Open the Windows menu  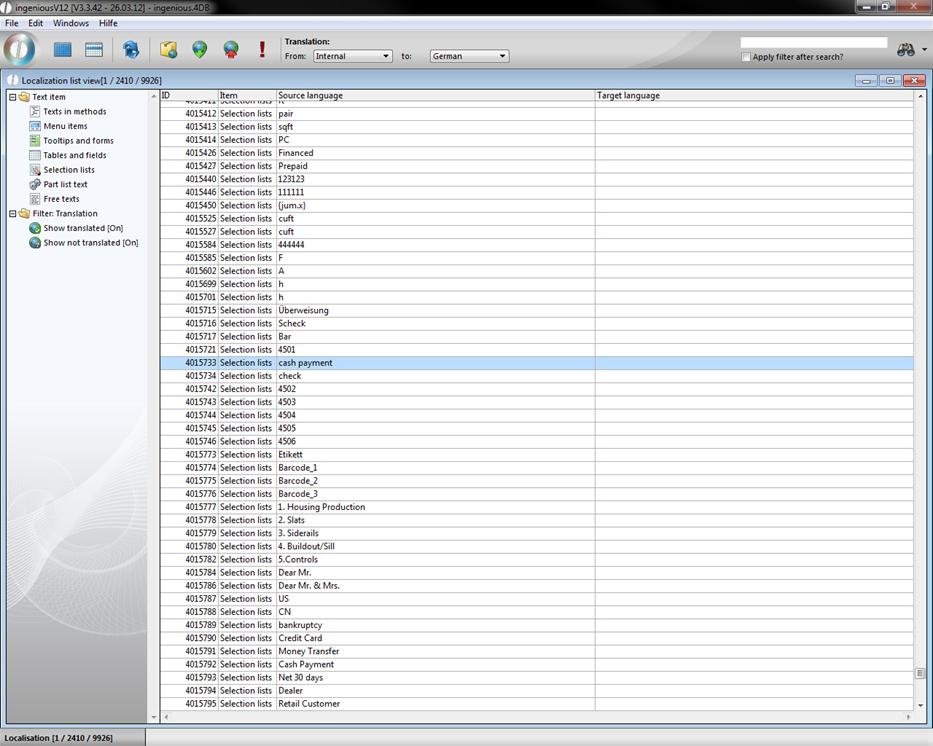click(70, 23)
